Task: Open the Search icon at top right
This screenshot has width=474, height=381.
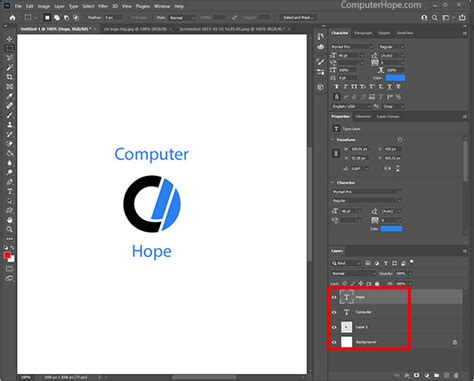Action: click(435, 18)
